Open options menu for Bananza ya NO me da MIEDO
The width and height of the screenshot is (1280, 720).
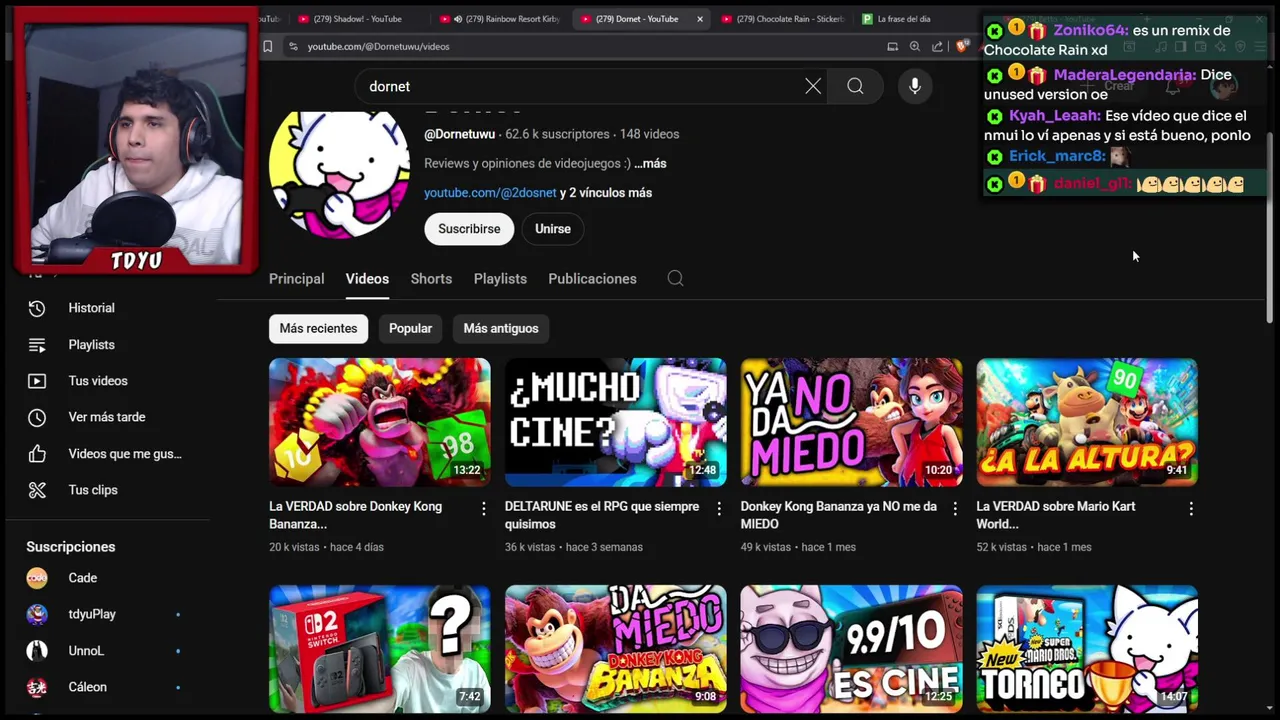coord(955,509)
